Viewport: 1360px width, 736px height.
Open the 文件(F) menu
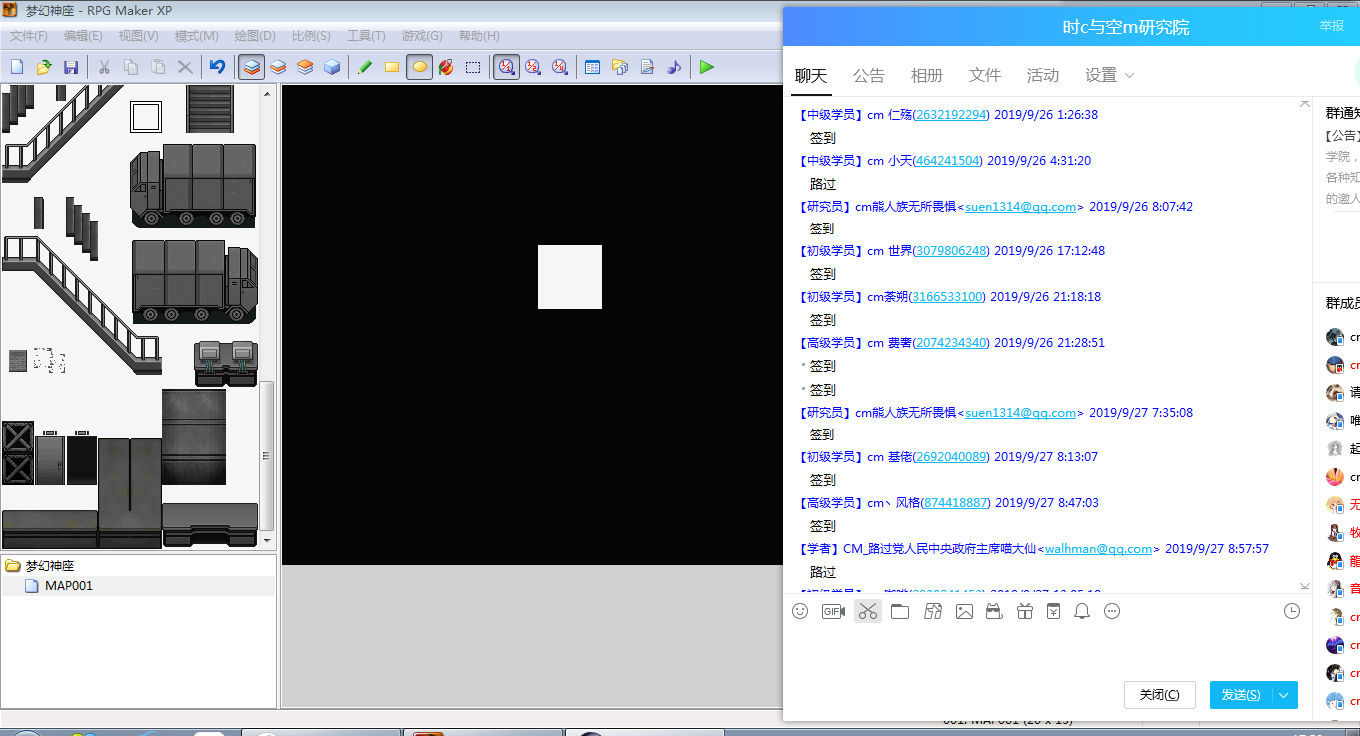pos(29,36)
